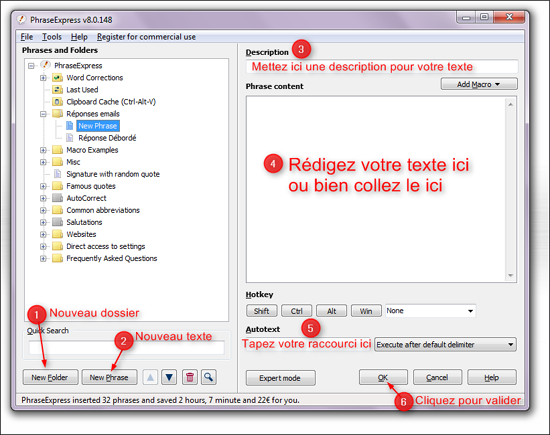The image size is (550, 435).
Task: Select the New Phrase tree item
Action: (98, 126)
